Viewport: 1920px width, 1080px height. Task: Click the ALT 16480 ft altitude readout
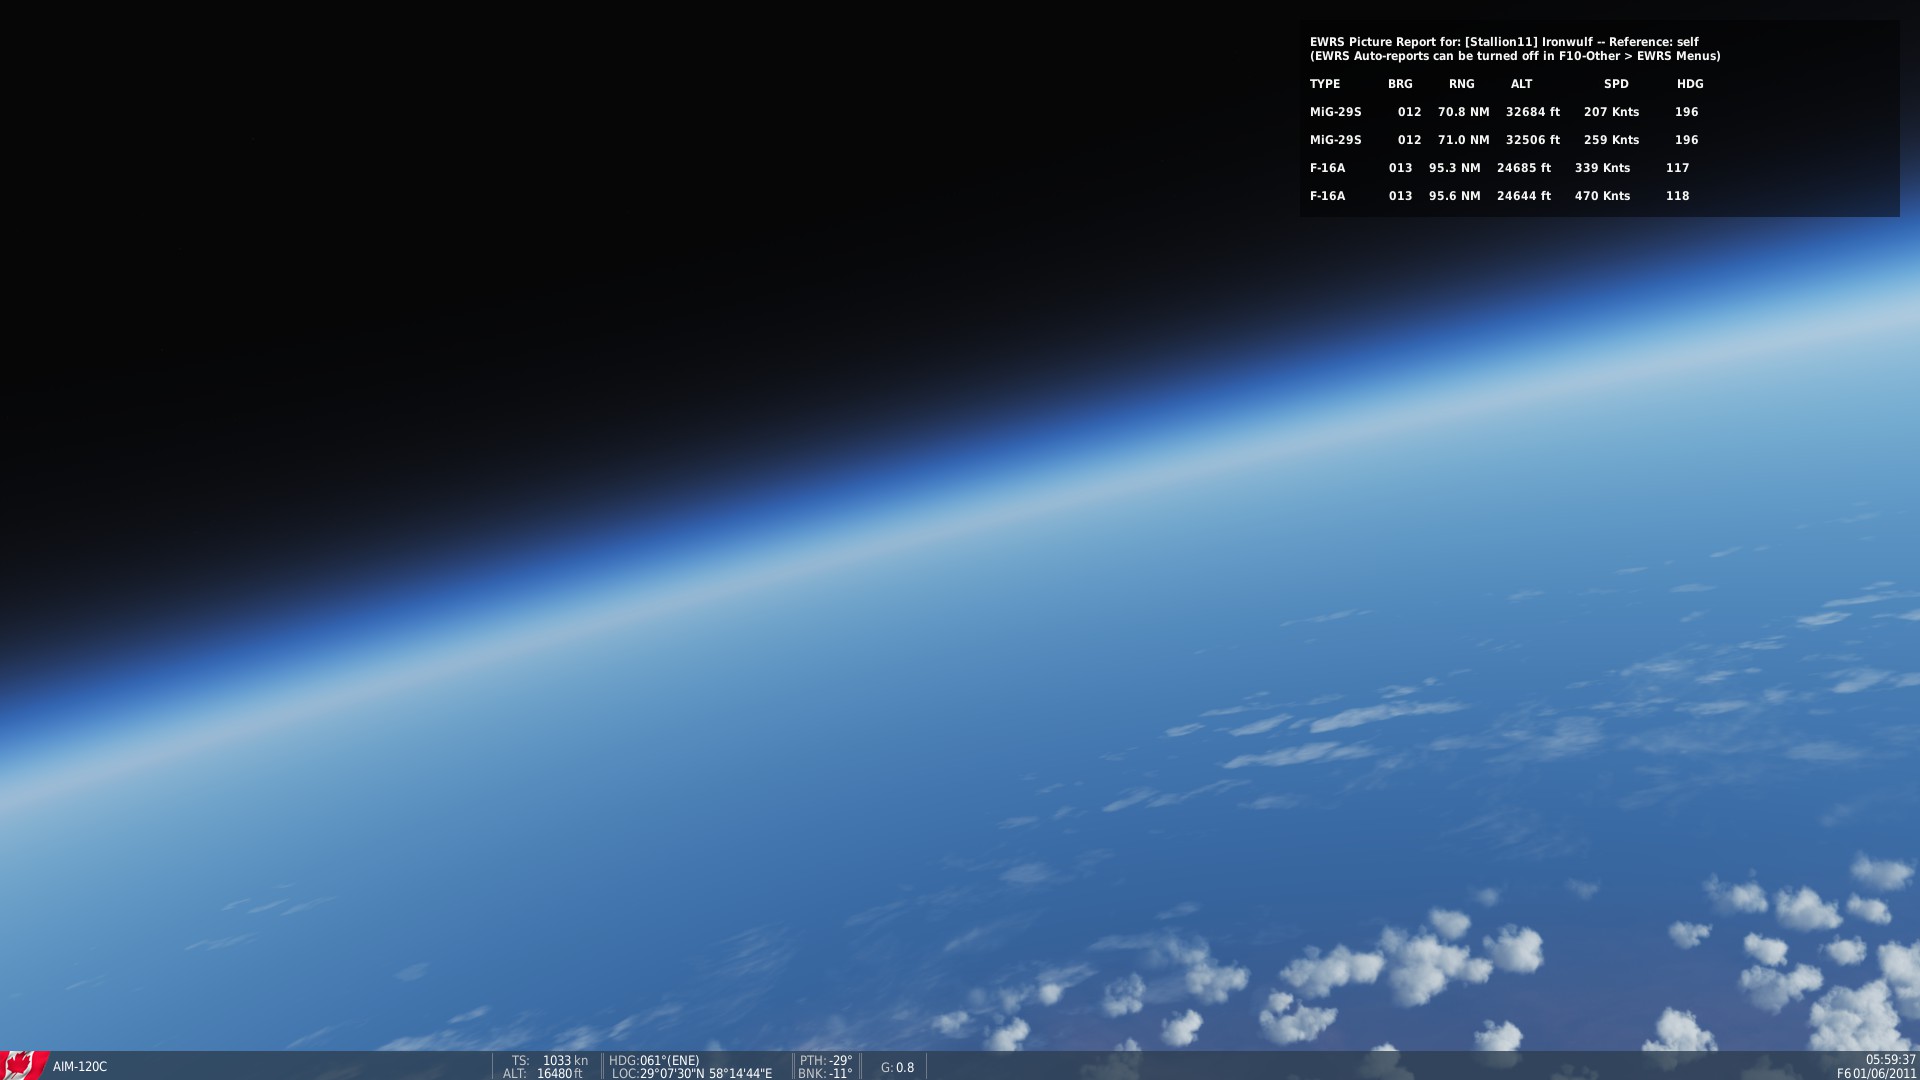click(x=543, y=1074)
